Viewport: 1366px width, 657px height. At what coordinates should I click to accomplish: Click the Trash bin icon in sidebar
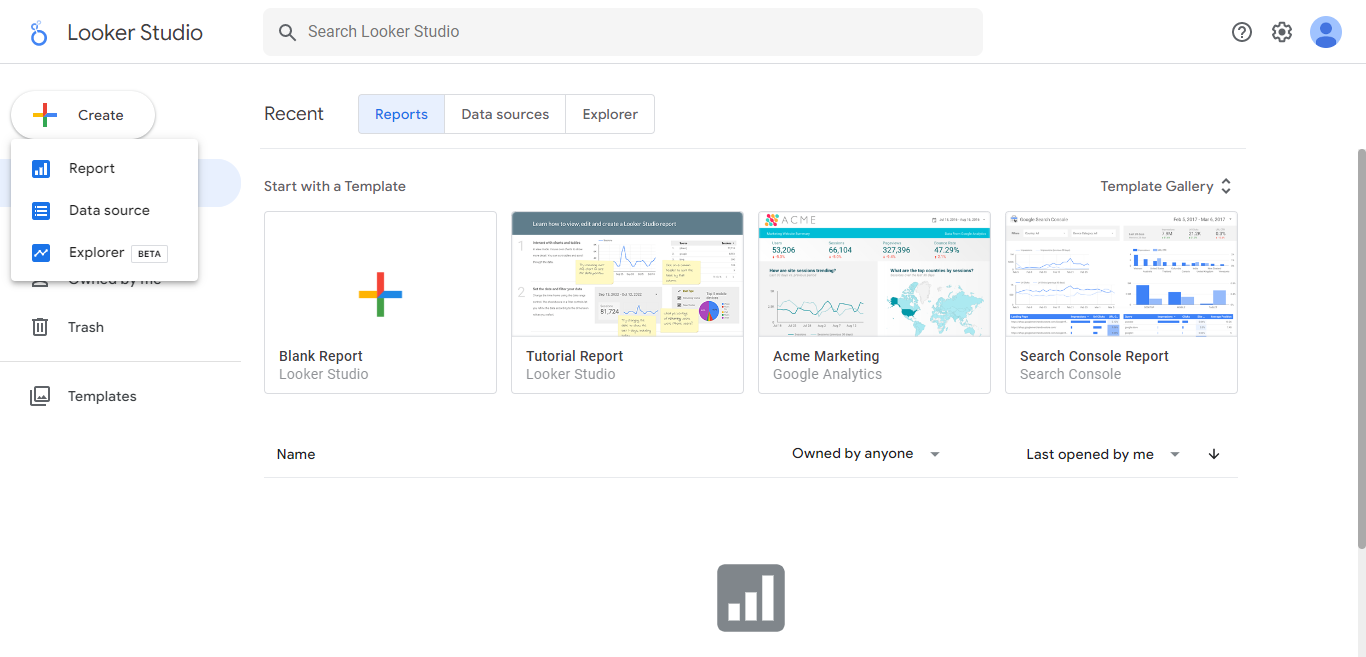40,327
